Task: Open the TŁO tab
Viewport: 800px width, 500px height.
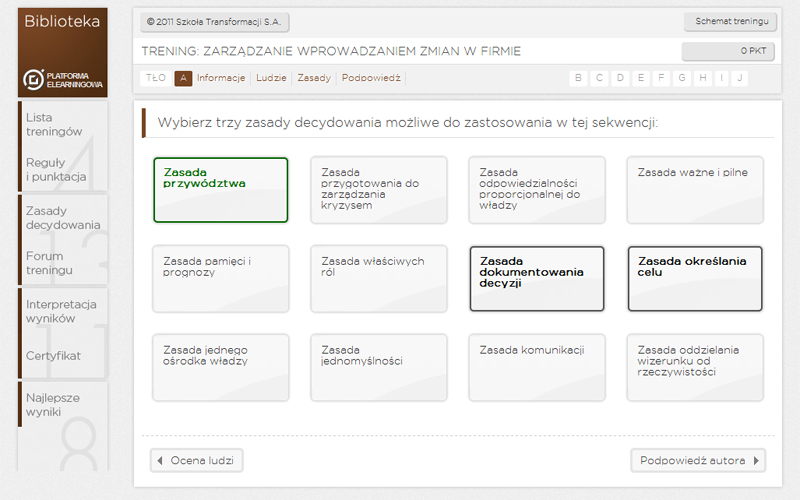Action: (x=156, y=78)
